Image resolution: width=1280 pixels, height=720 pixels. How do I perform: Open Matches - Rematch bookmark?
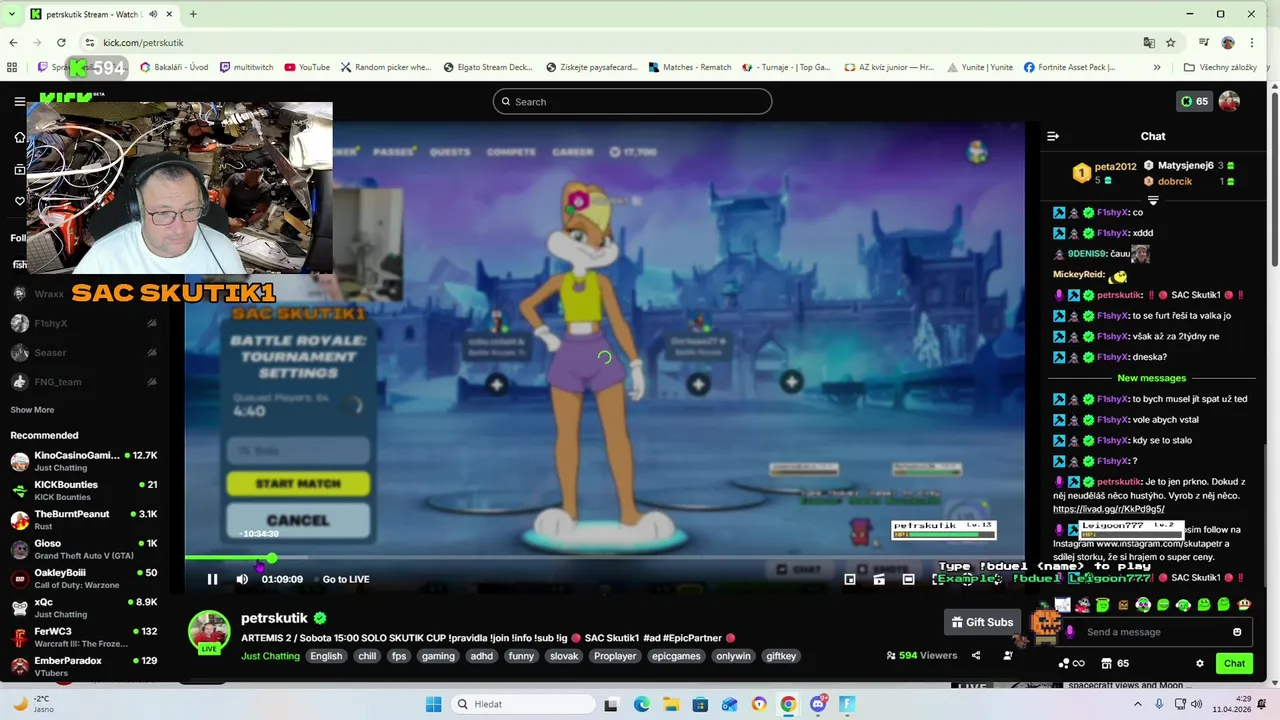pos(689,67)
